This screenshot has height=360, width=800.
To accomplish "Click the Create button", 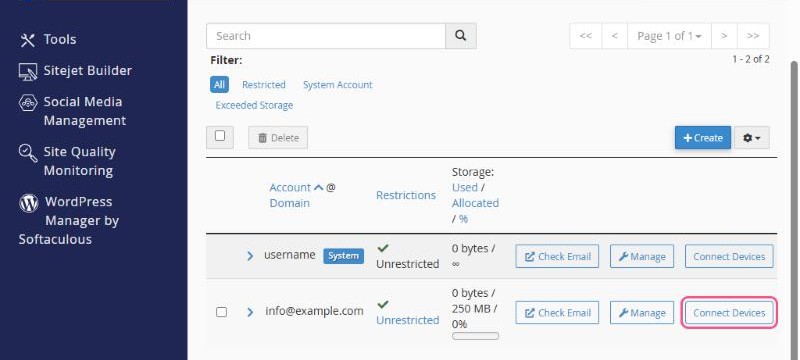I will tap(703, 138).
